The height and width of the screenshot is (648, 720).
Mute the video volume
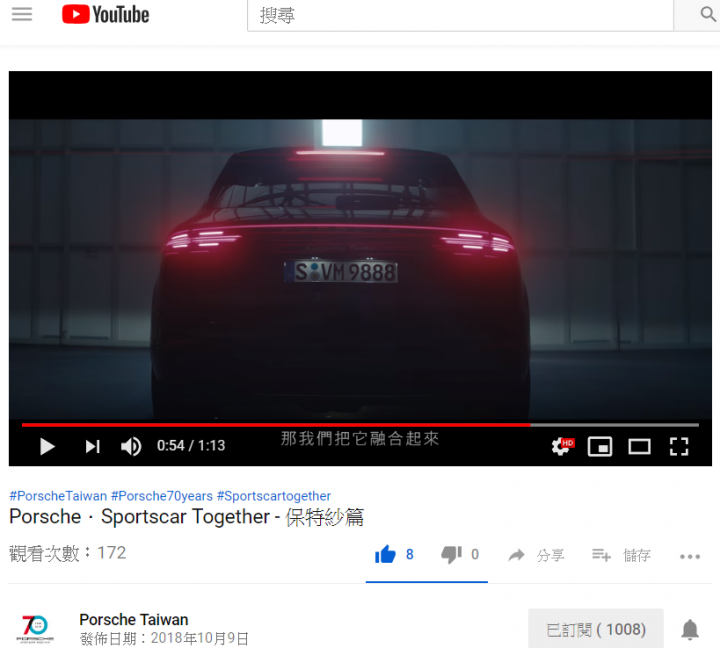[131, 446]
